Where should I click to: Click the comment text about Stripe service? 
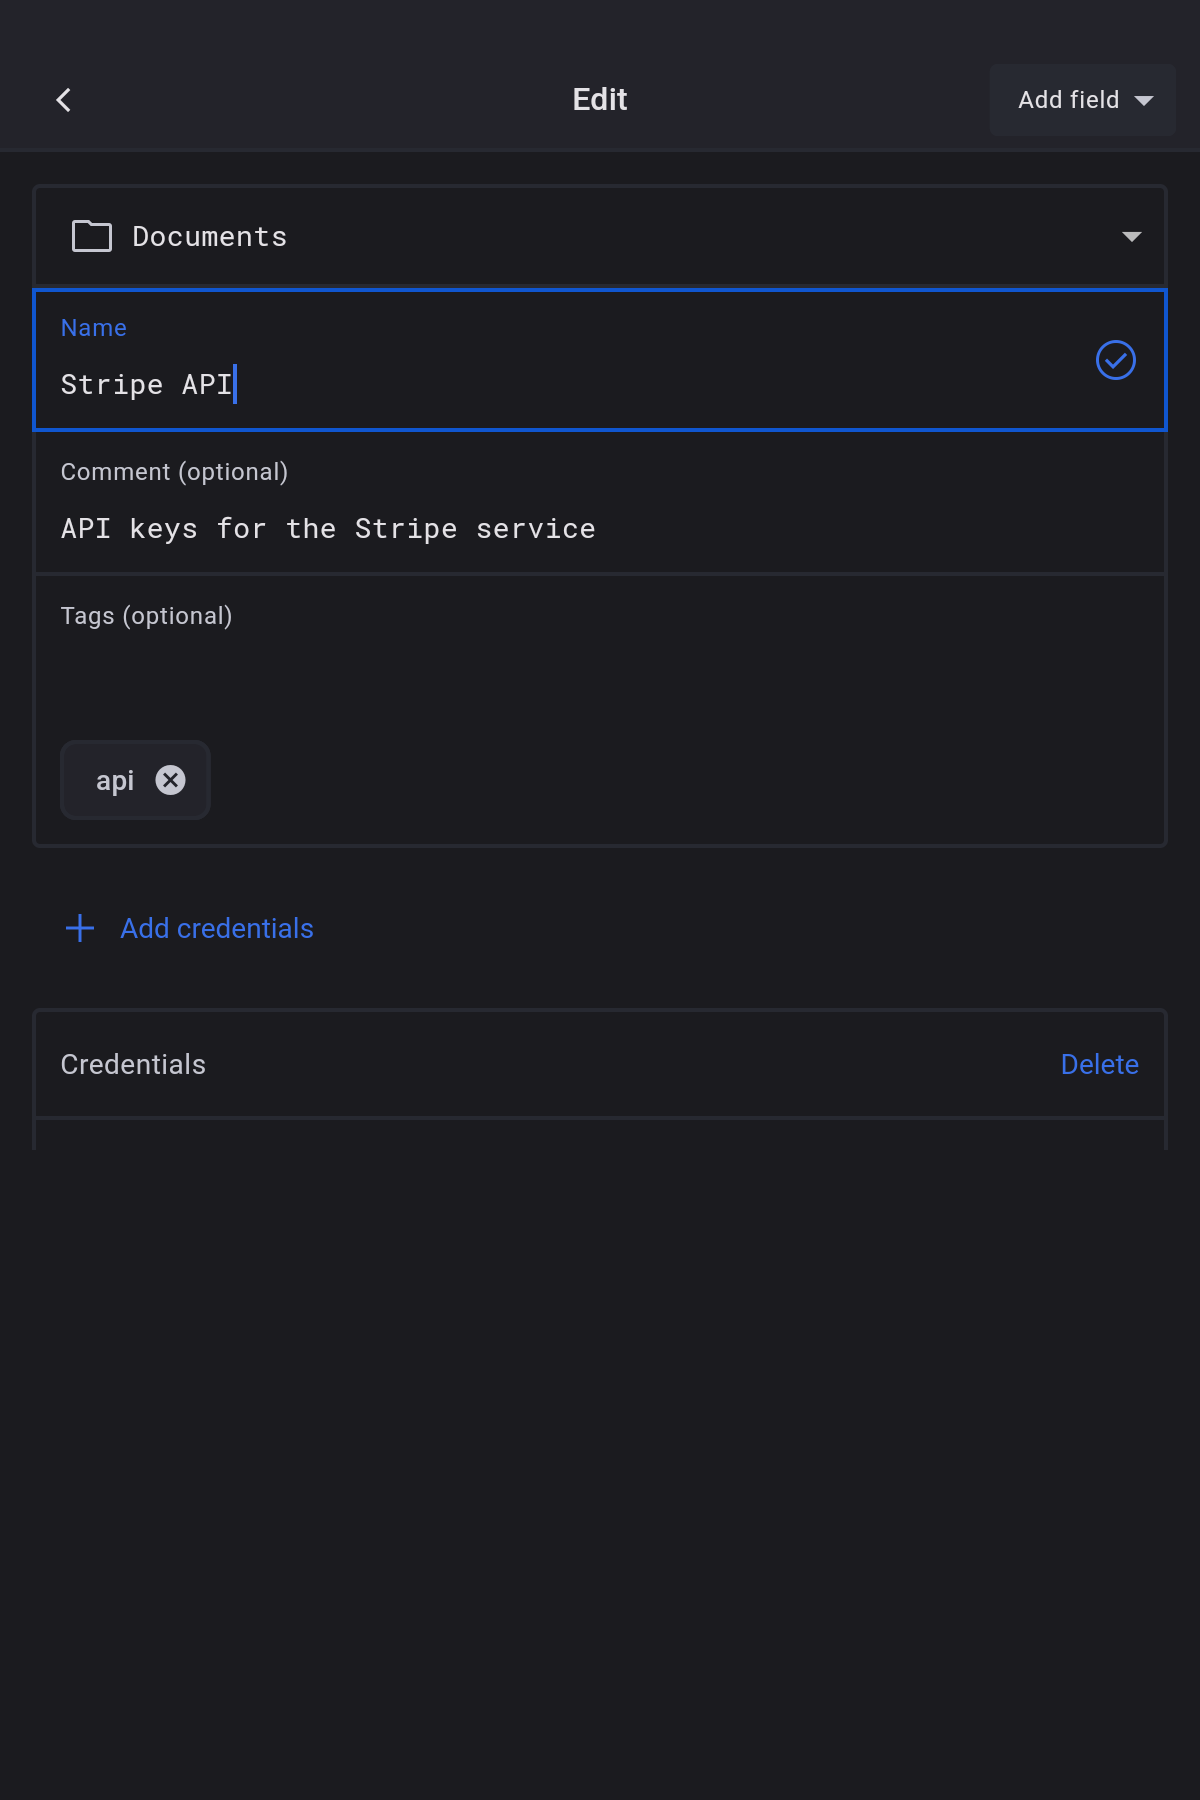(x=328, y=529)
